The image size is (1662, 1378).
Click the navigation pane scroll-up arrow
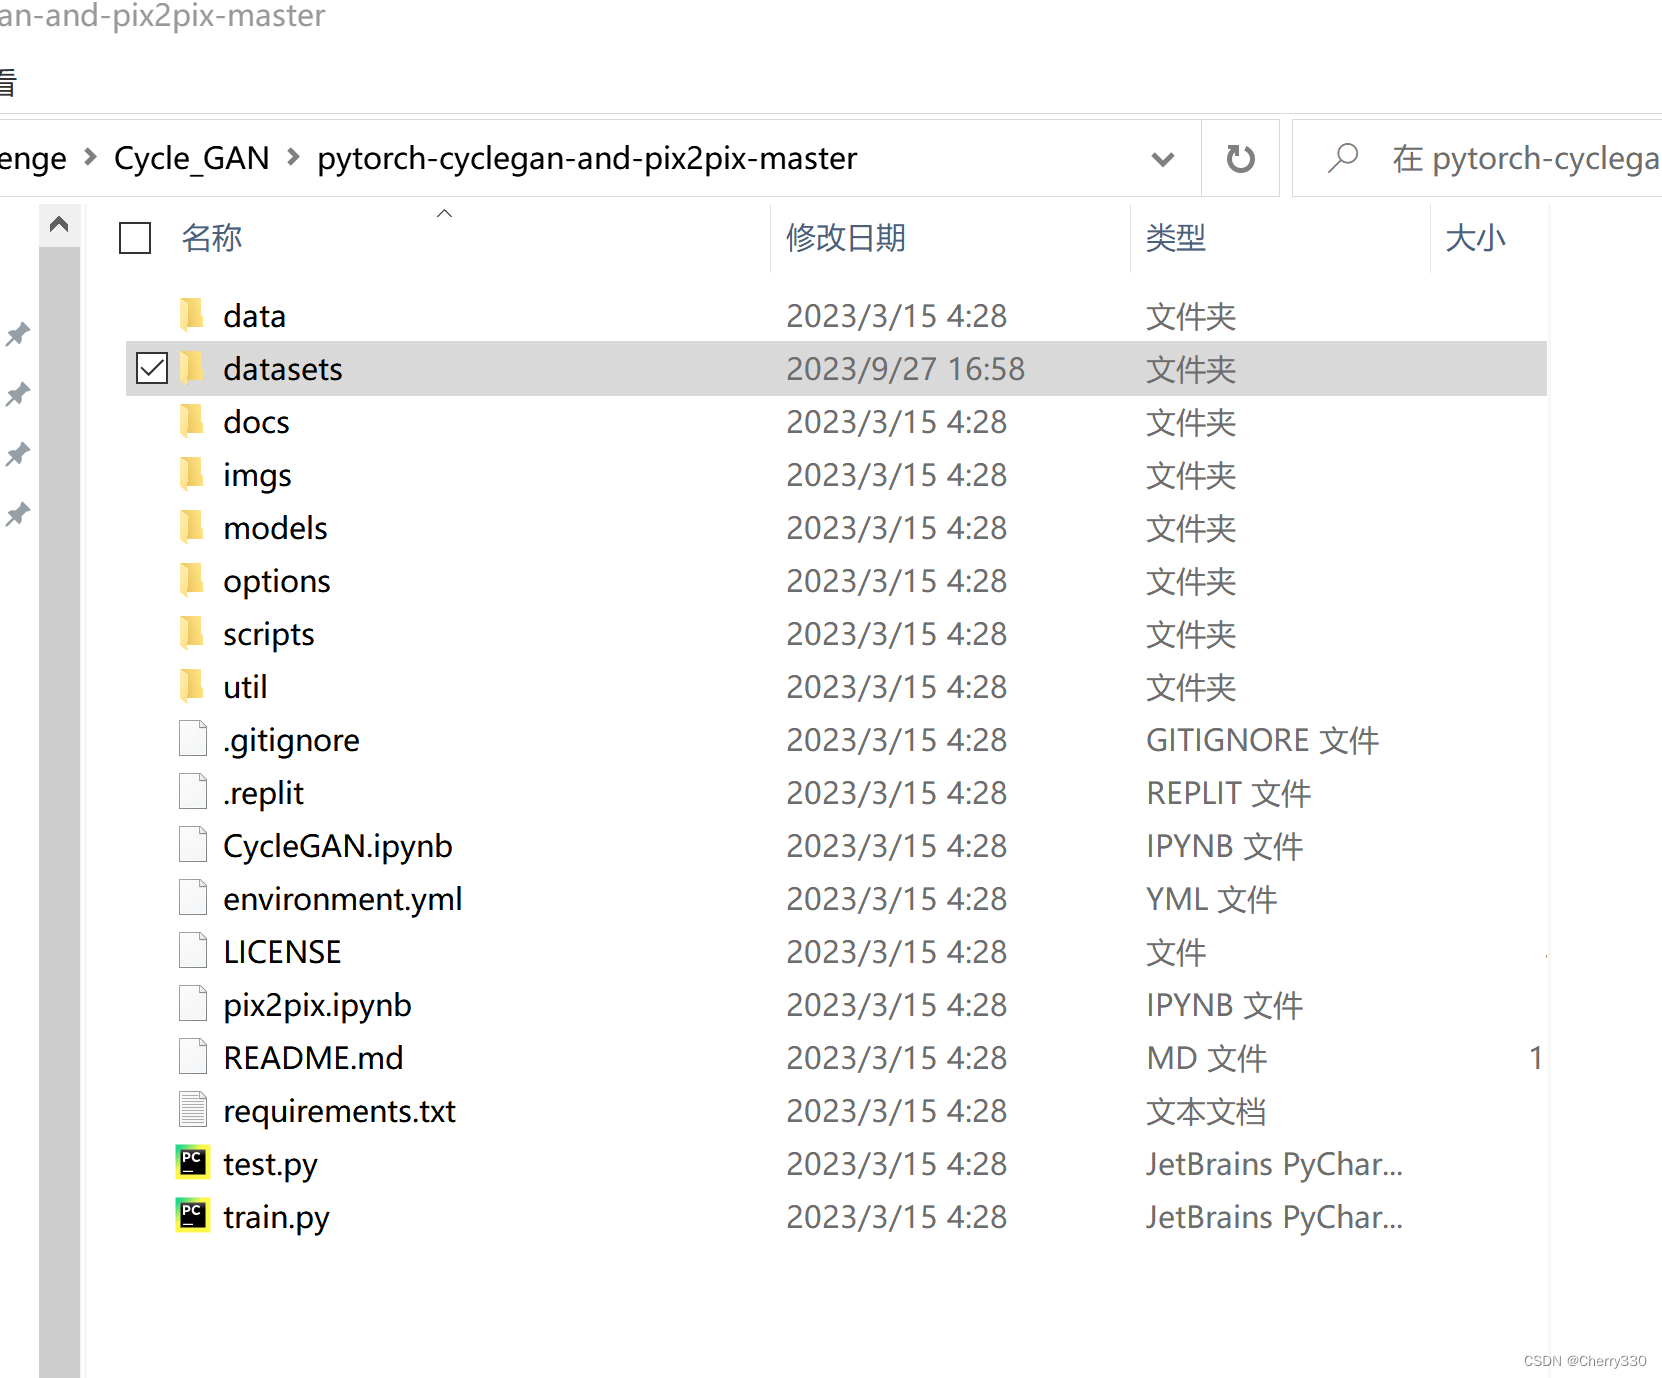pyautogui.click(x=59, y=224)
